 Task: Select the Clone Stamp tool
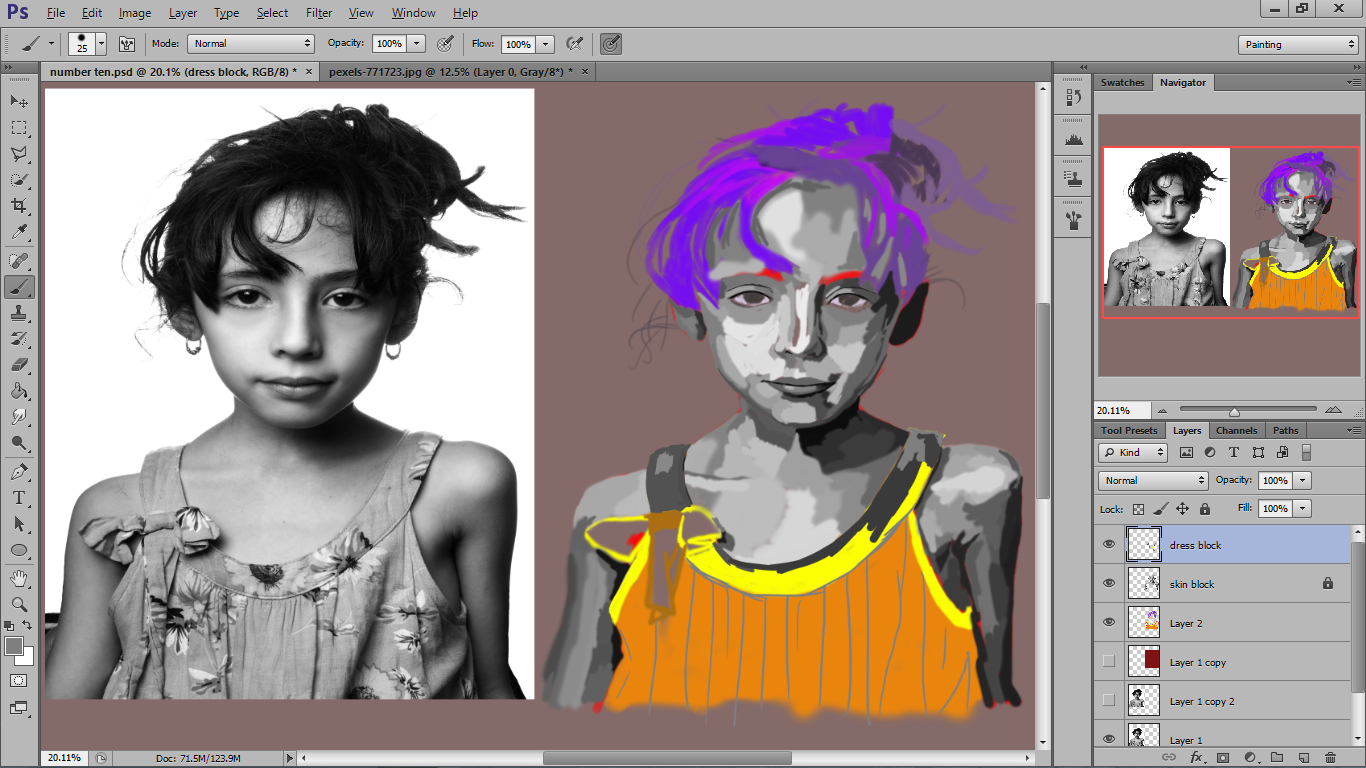(19, 313)
